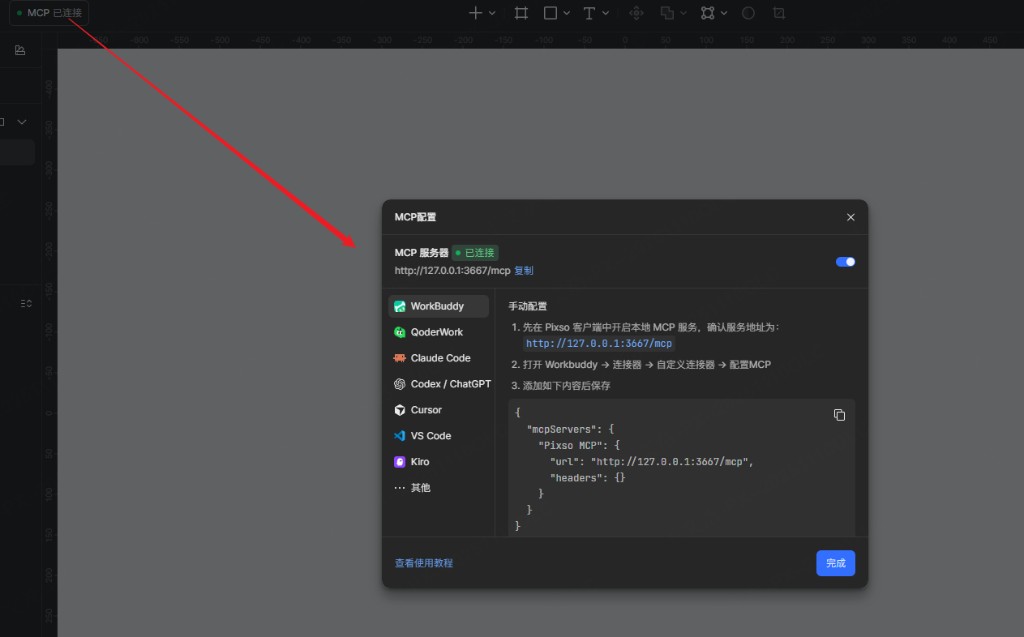
Task: Select Kiro in client list
Action: tap(438, 462)
